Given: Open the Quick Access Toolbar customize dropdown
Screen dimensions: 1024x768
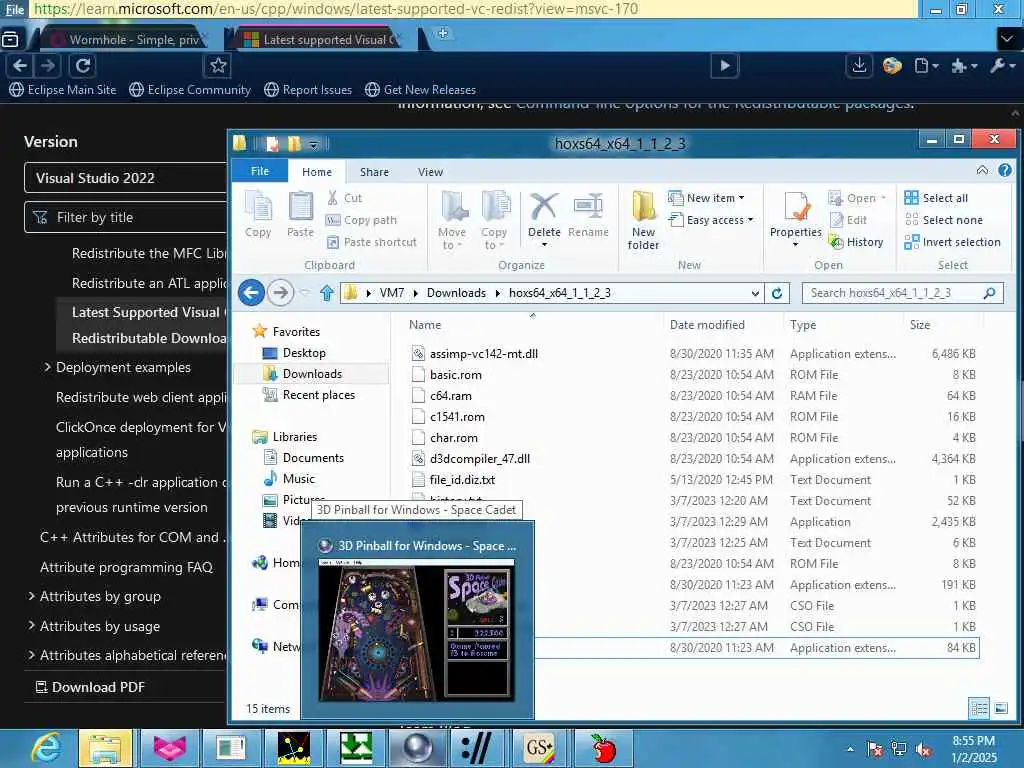Looking at the screenshot, I should click(314, 144).
